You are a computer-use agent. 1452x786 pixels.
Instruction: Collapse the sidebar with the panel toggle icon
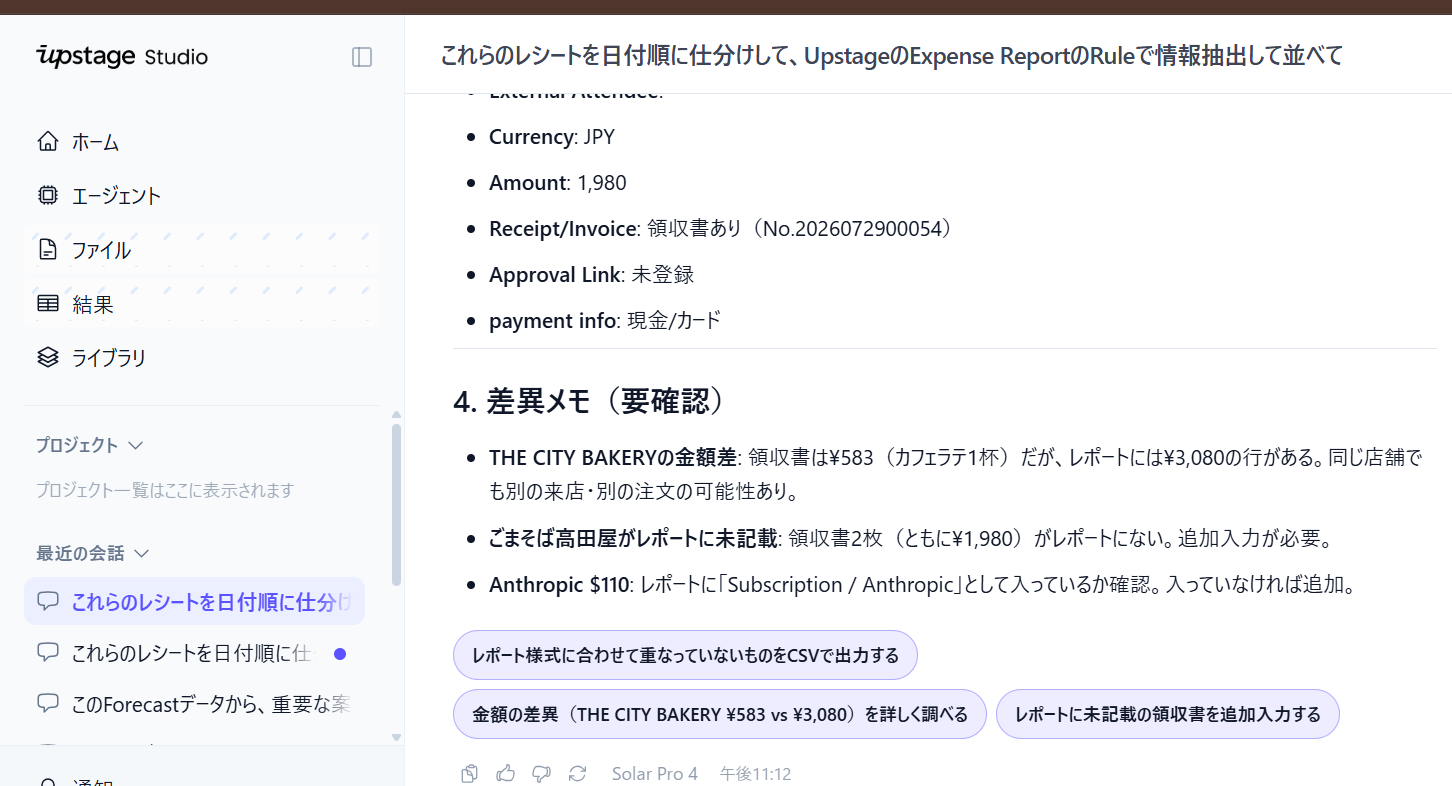coord(362,57)
